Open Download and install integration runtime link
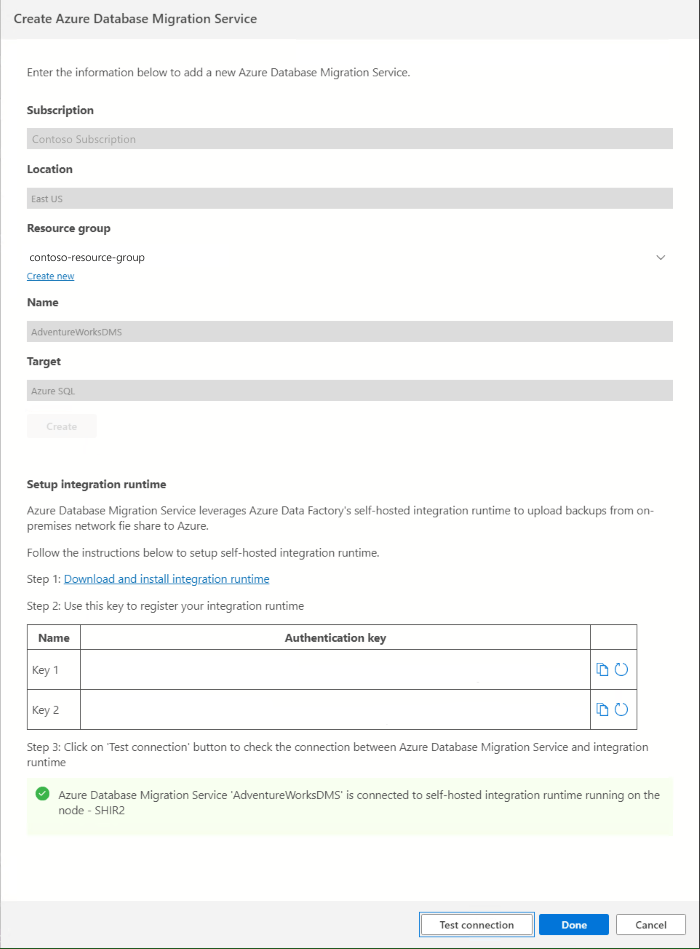The width and height of the screenshot is (700, 949). pyautogui.click(x=166, y=578)
